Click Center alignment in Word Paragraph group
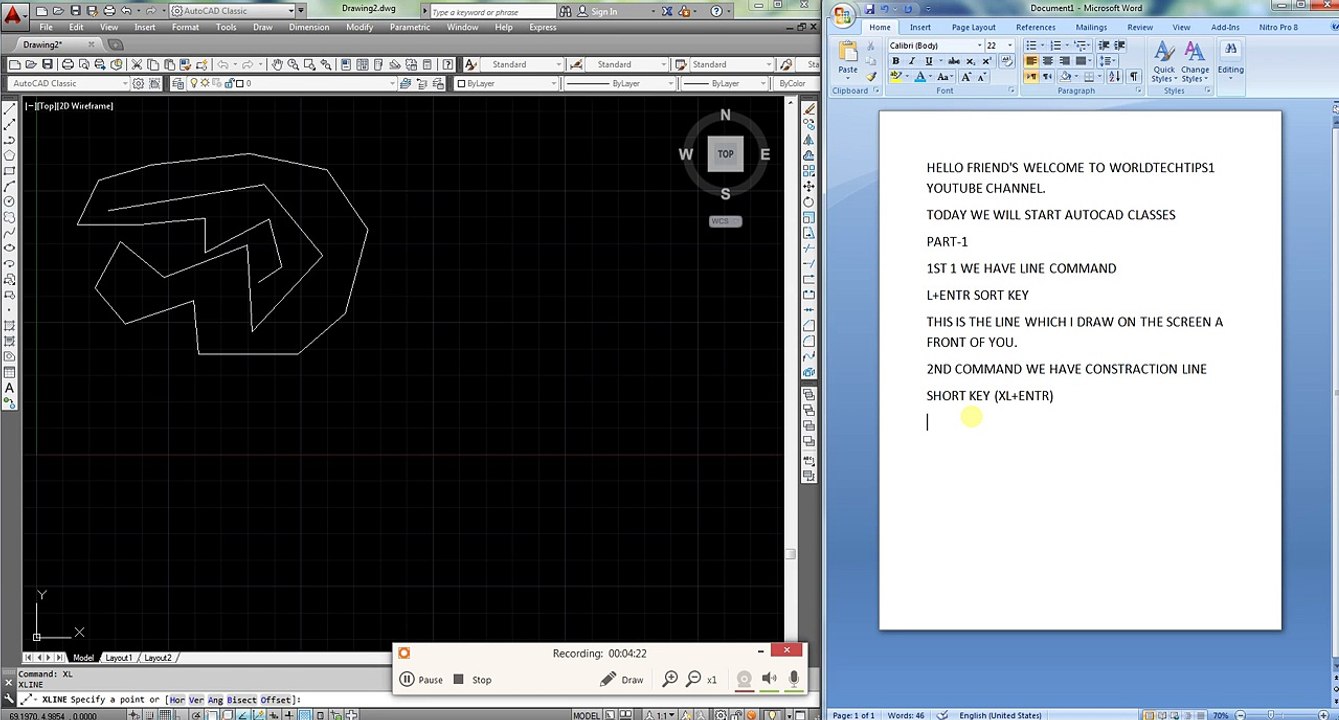This screenshot has height=720, width=1339. [x=1048, y=61]
